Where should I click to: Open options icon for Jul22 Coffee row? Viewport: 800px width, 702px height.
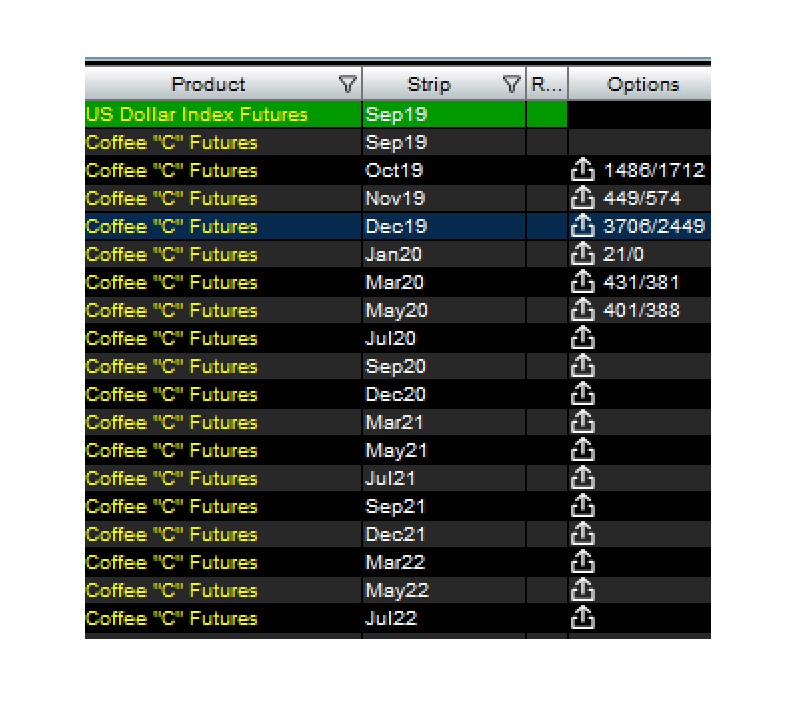[583, 618]
